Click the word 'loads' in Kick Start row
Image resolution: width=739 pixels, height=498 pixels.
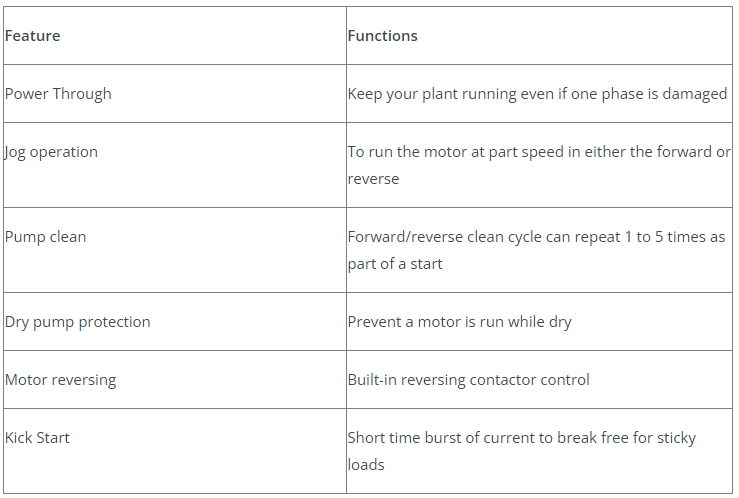point(366,465)
